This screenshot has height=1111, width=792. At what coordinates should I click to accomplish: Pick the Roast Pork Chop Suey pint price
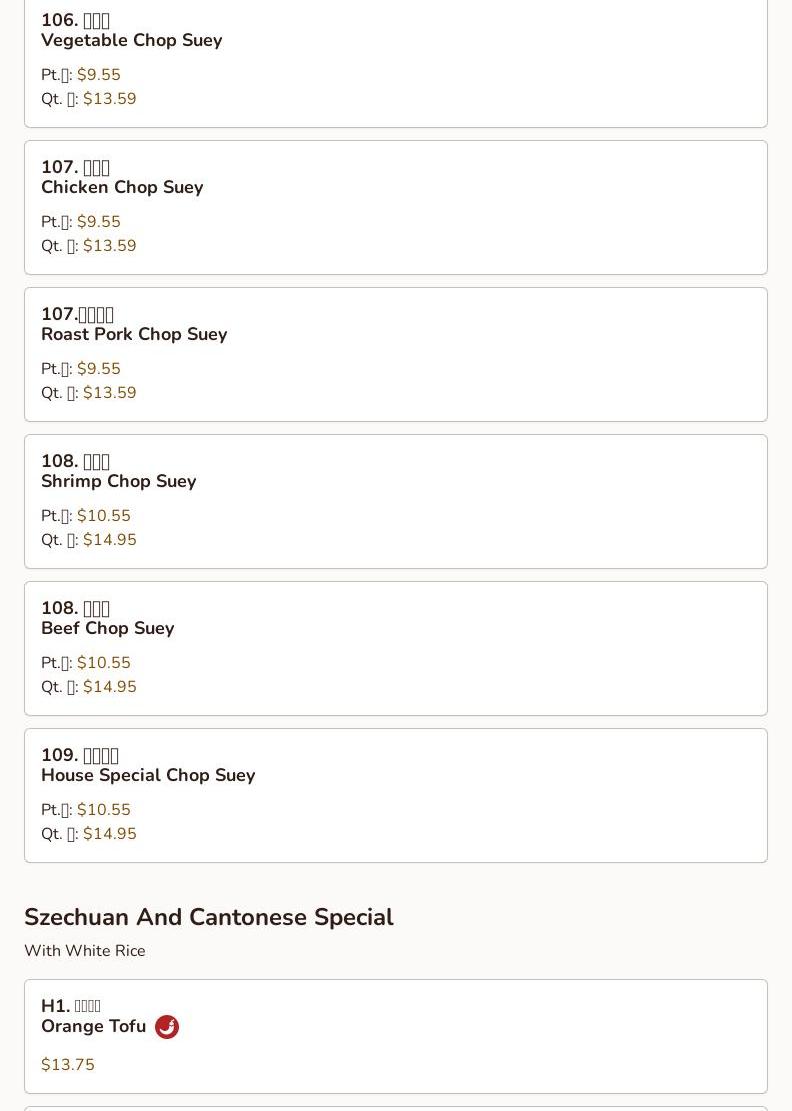(98, 368)
